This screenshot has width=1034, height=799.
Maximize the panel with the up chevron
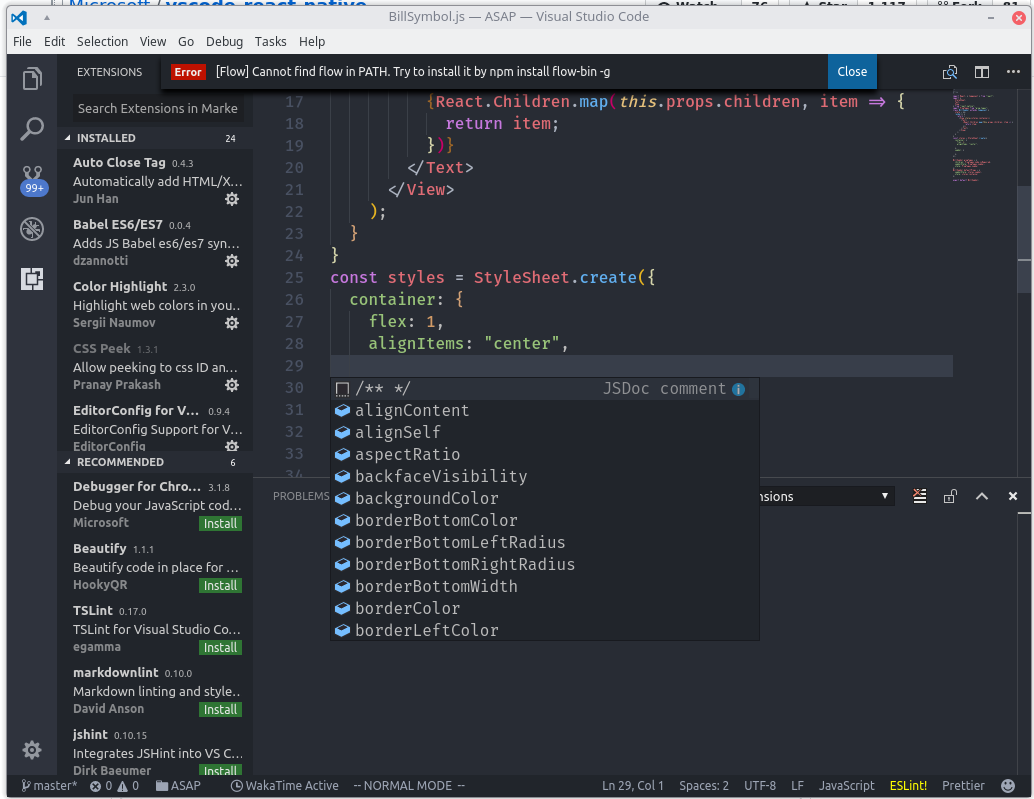pyautogui.click(x=981, y=496)
